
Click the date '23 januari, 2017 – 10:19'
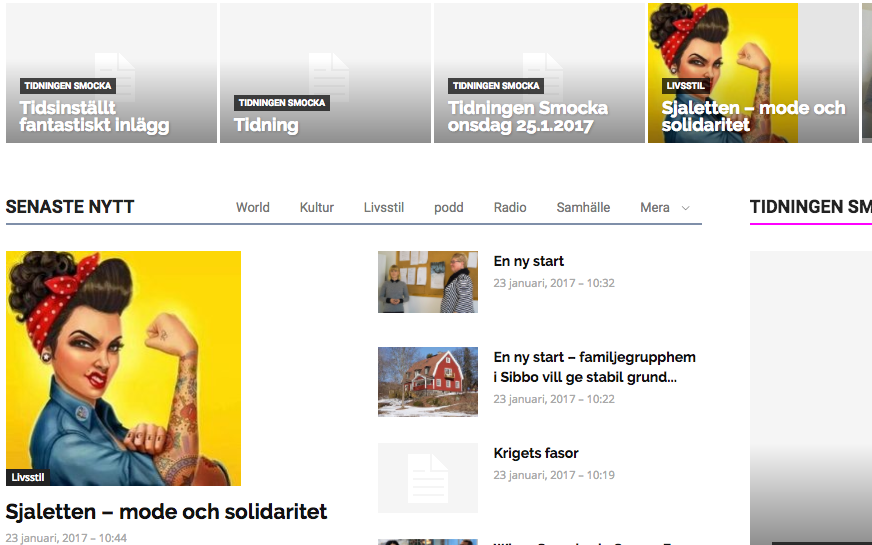tap(554, 475)
